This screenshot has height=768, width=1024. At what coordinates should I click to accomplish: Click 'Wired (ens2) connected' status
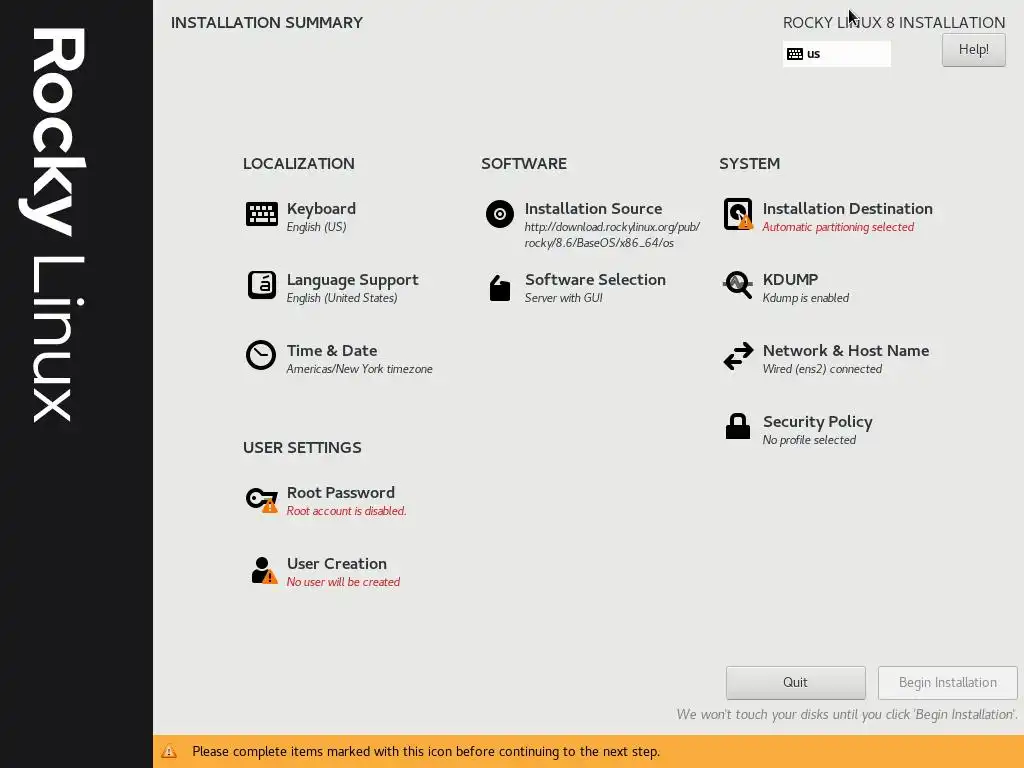[822, 369]
